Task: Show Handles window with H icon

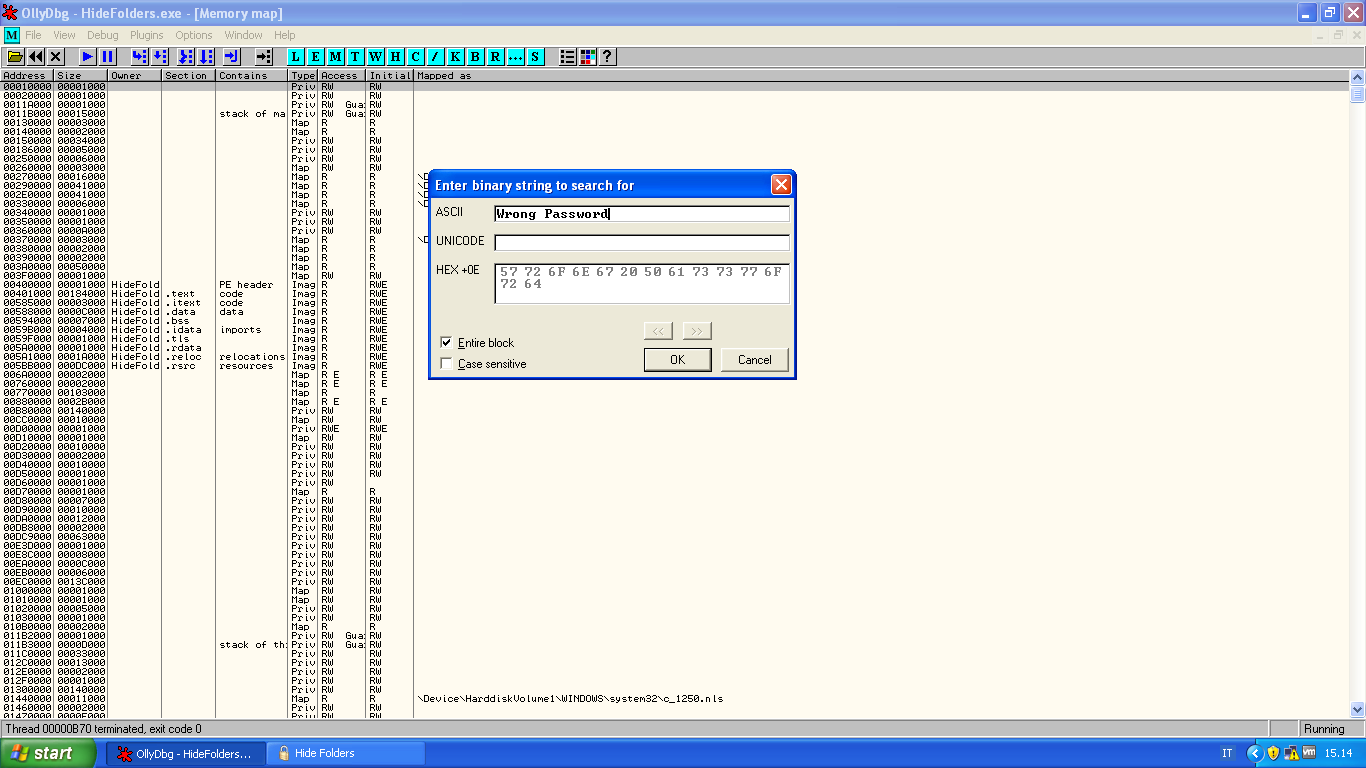Action: [x=396, y=57]
